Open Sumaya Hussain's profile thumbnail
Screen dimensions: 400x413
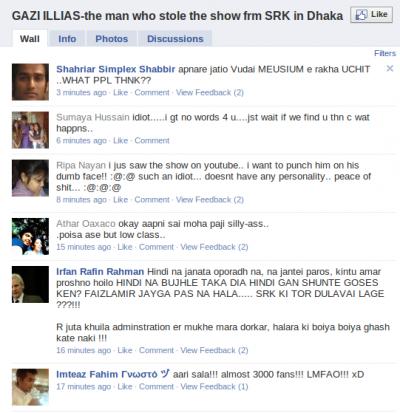[x=30, y=130]
